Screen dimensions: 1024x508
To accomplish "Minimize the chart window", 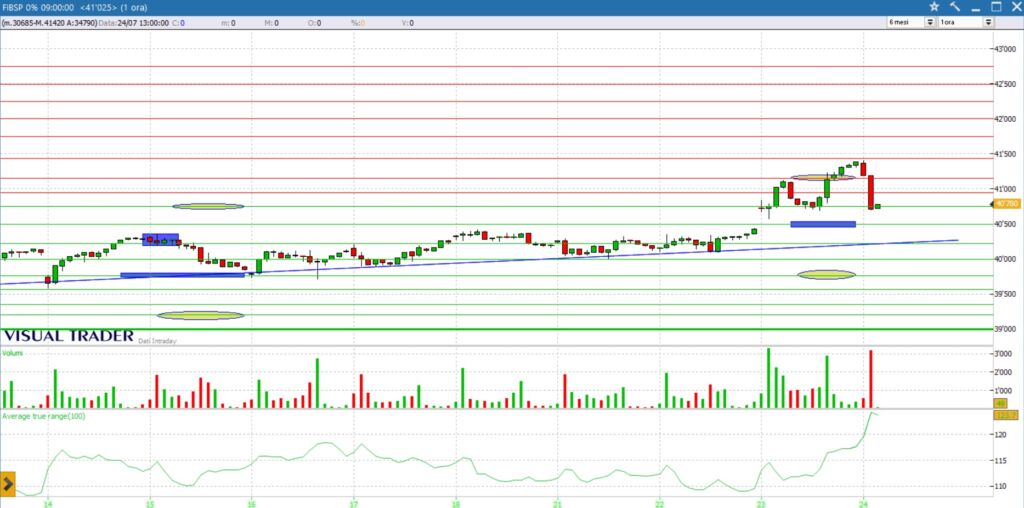I will click(x=976, y=8).
